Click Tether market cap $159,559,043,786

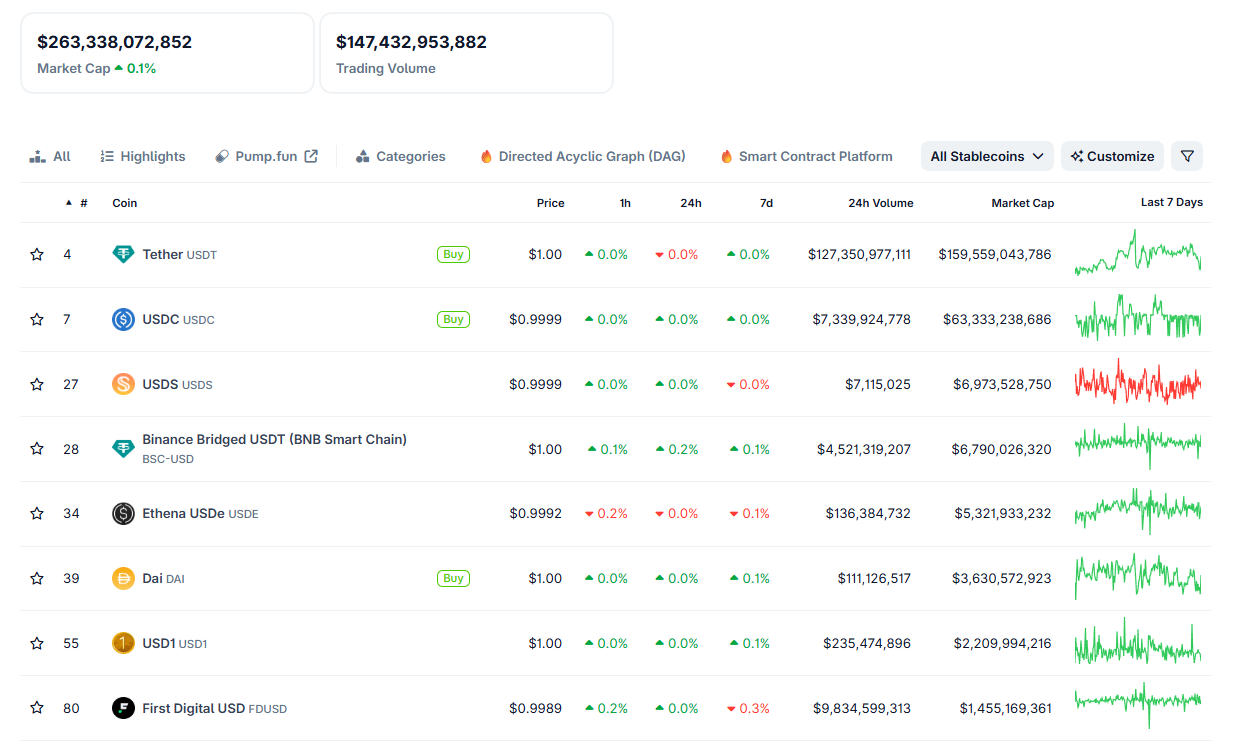pyautogui.click(x=995, y=255)
